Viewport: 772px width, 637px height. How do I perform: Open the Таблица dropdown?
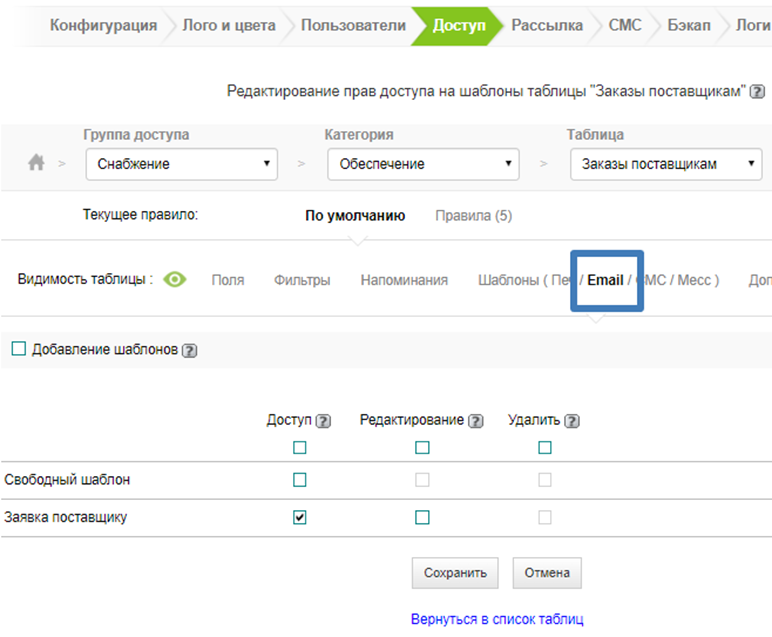665,164
